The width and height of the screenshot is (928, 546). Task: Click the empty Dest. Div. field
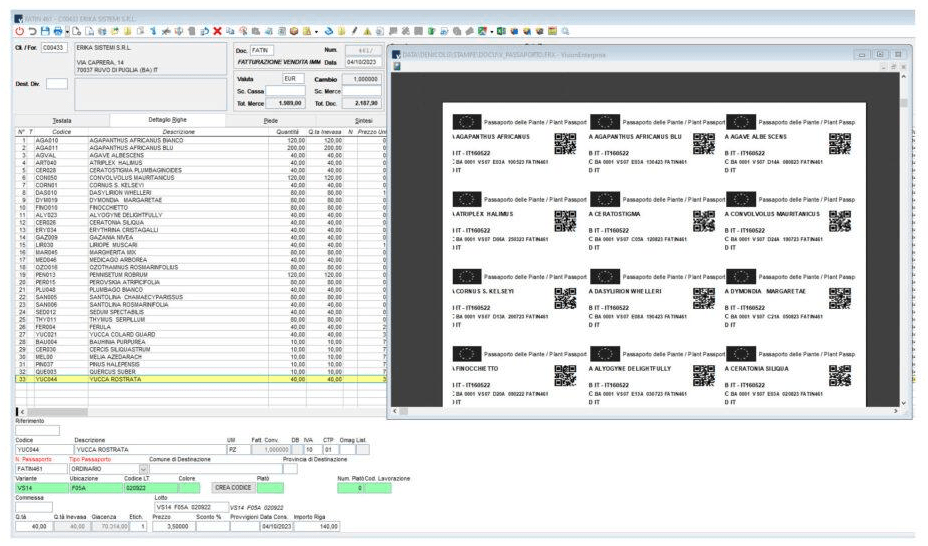click(57, 84)
